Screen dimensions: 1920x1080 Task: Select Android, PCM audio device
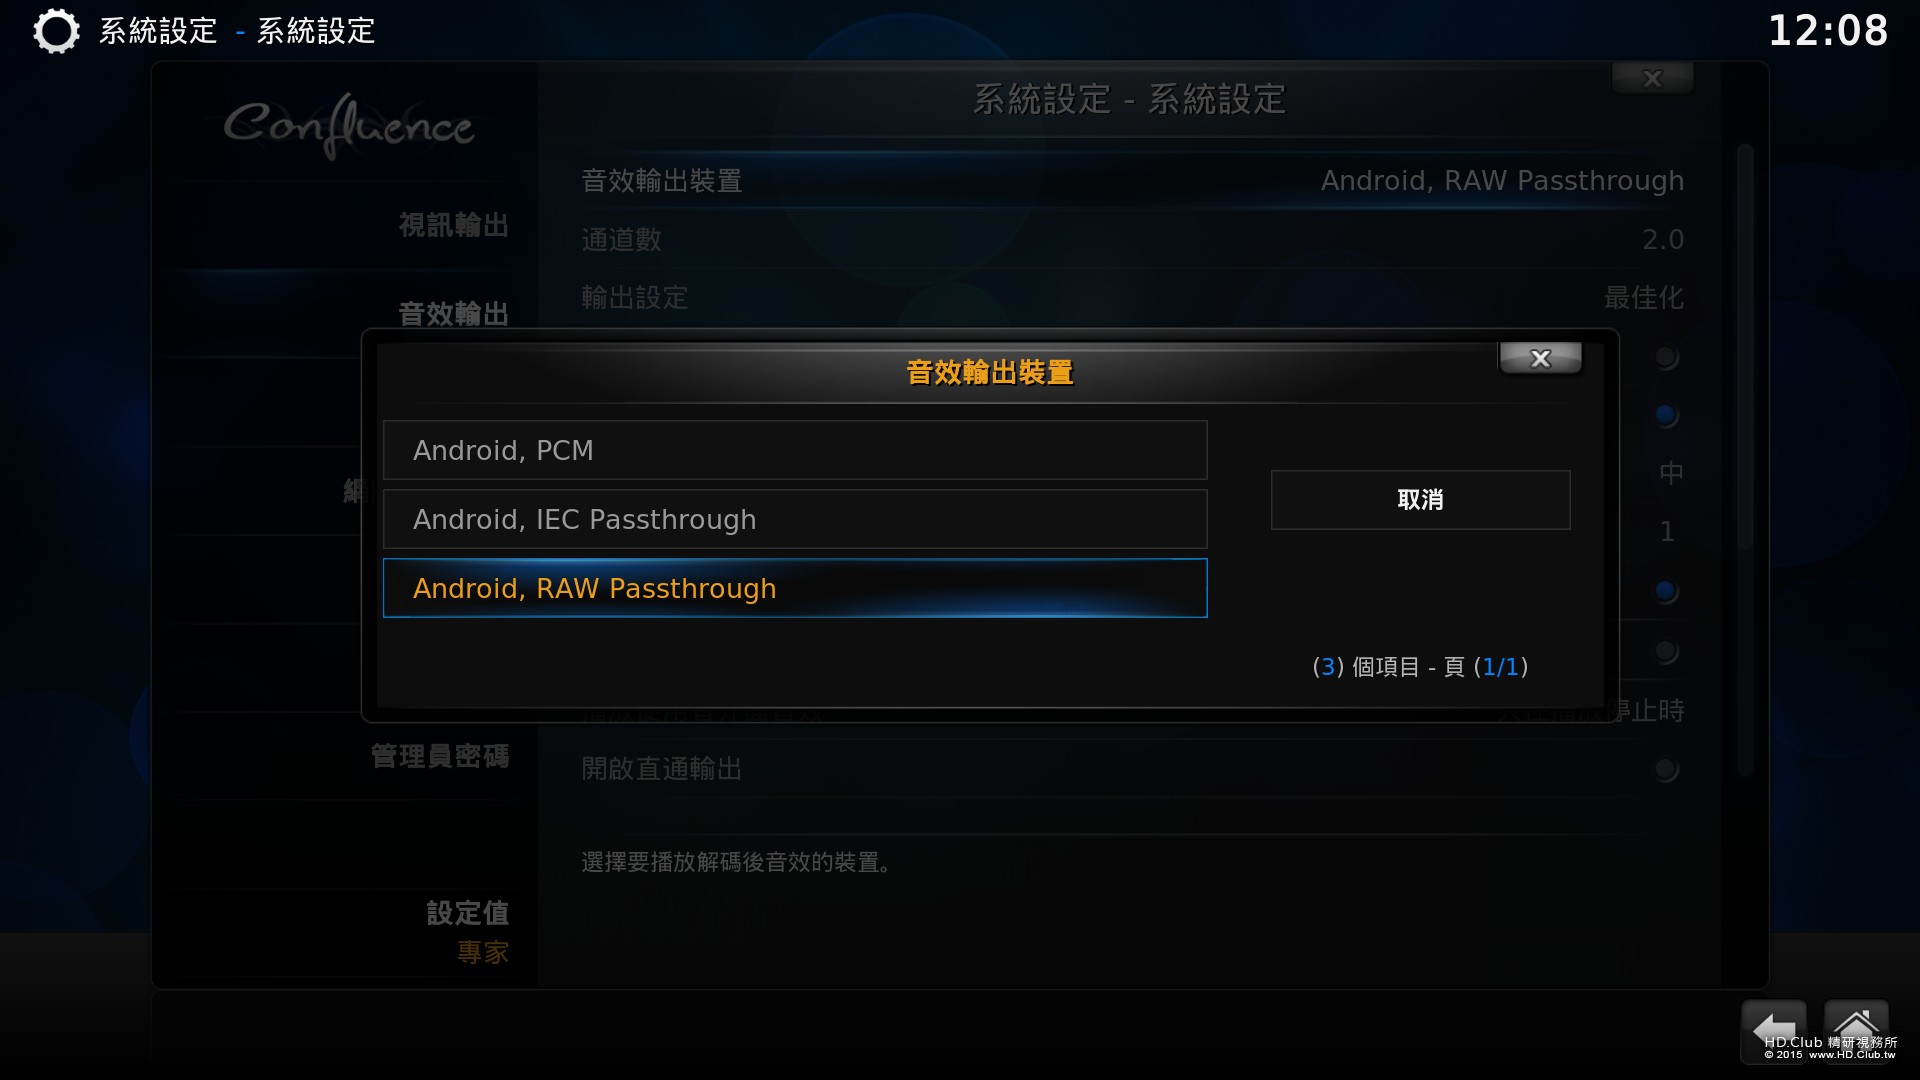point(795,450)
